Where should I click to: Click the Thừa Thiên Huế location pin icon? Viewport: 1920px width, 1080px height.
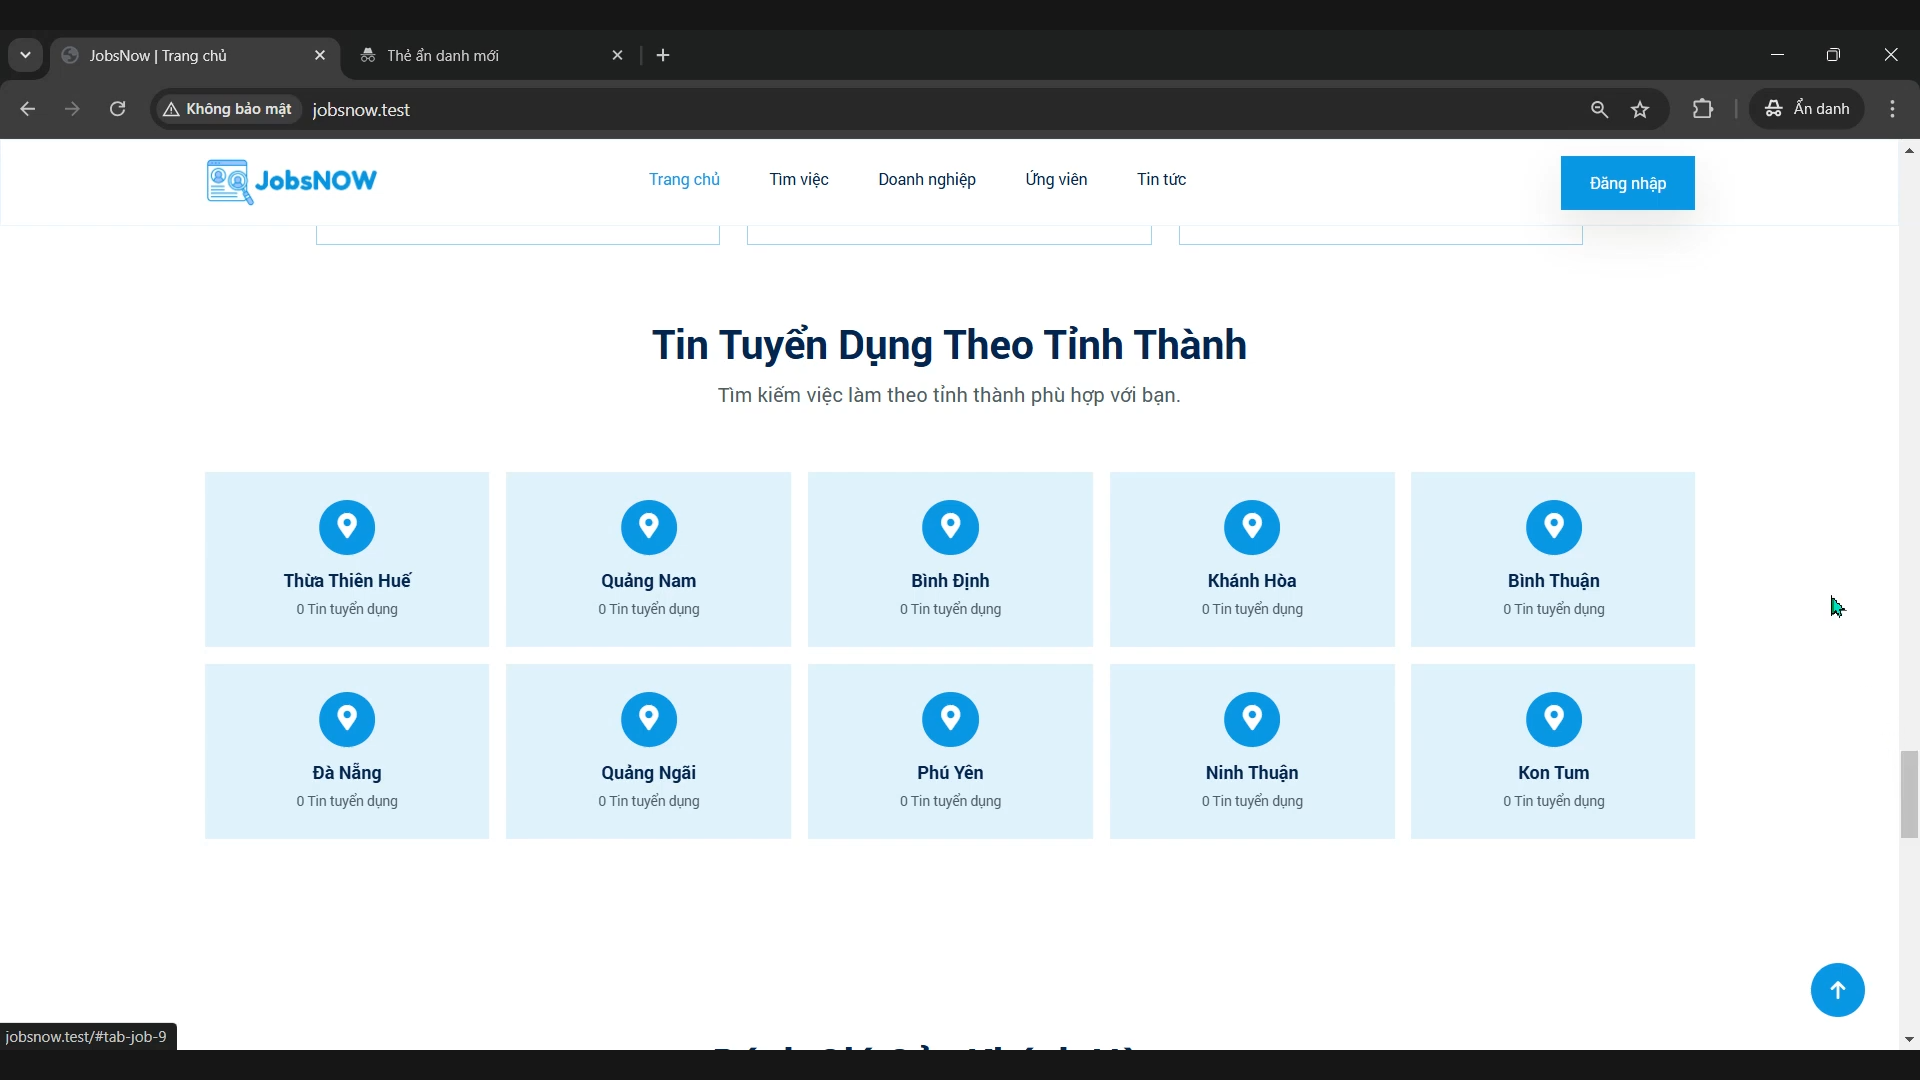(x=347, y=527)
